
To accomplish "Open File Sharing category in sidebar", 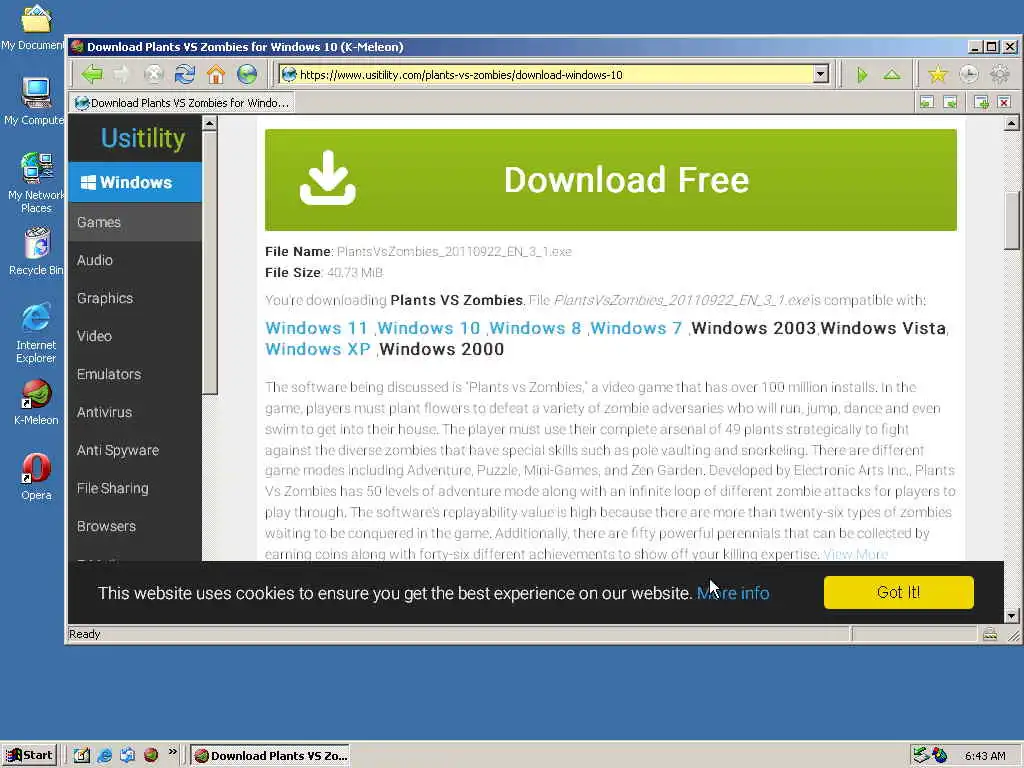I will pyautogui.click(x=135, y=488).
